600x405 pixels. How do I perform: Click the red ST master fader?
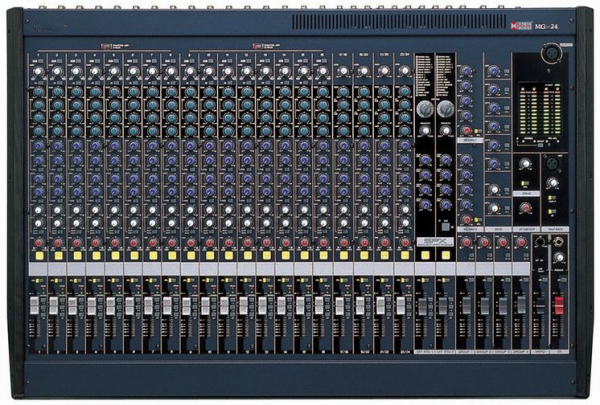click(559, 303)
